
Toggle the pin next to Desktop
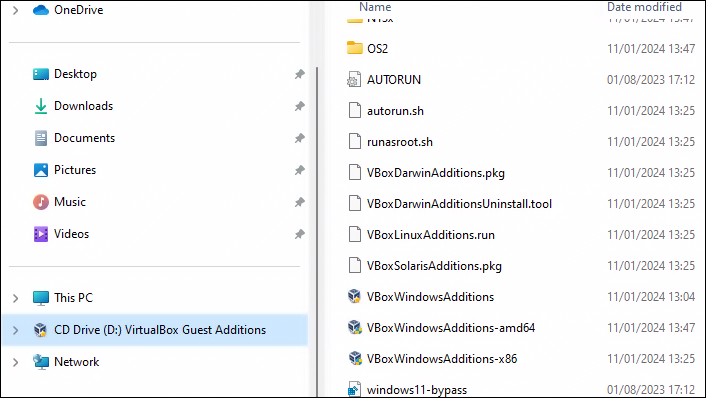299,74
